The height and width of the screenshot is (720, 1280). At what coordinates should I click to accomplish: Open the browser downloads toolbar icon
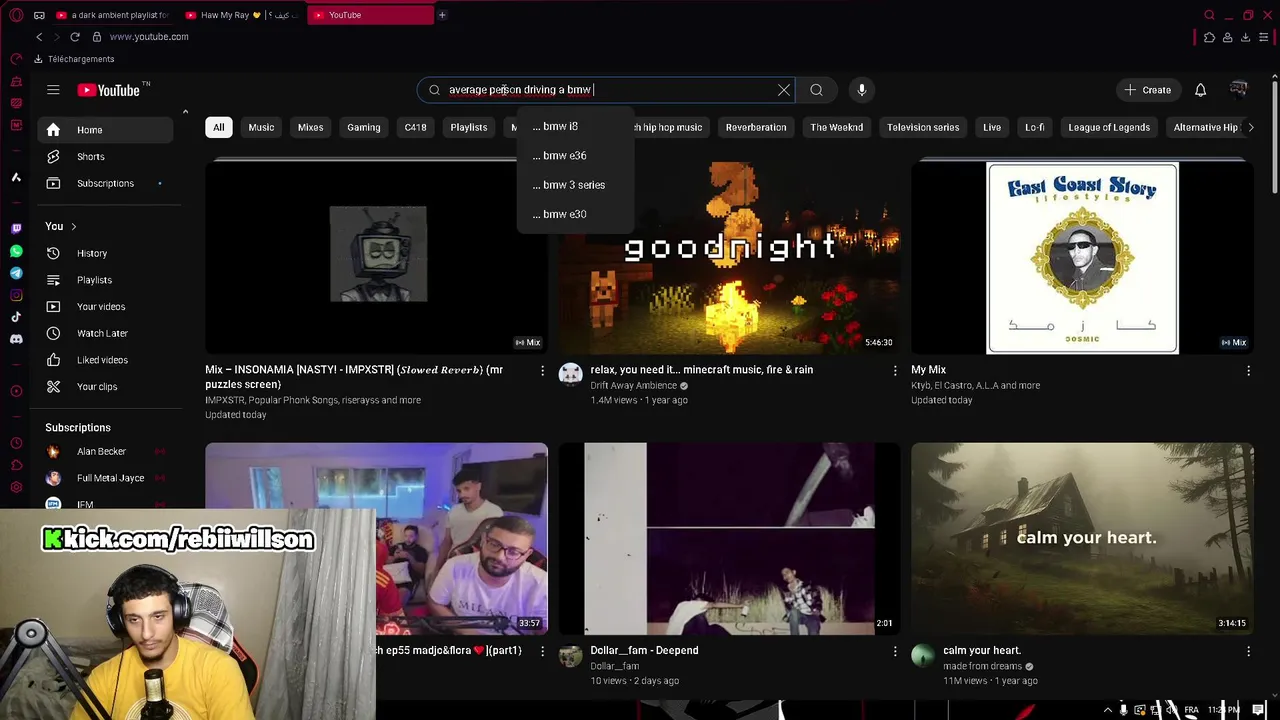click(1245, 37)
